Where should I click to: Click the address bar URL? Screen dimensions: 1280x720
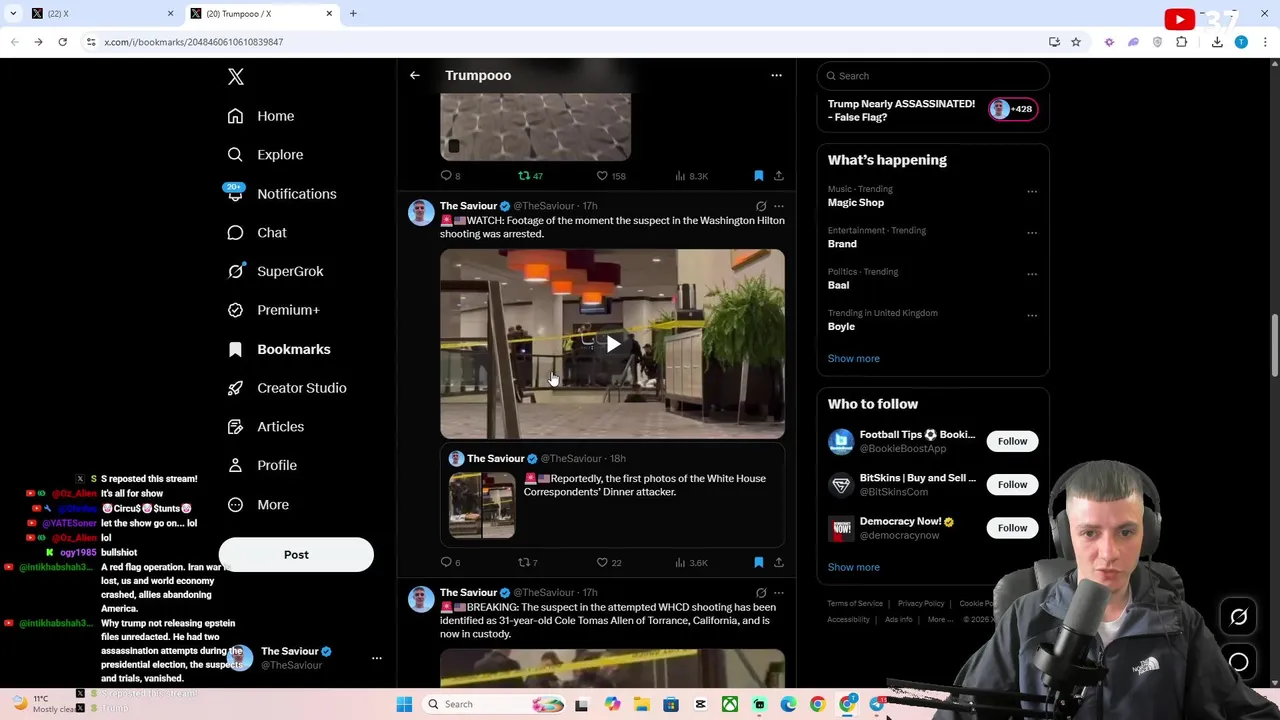tap(193, 42)
